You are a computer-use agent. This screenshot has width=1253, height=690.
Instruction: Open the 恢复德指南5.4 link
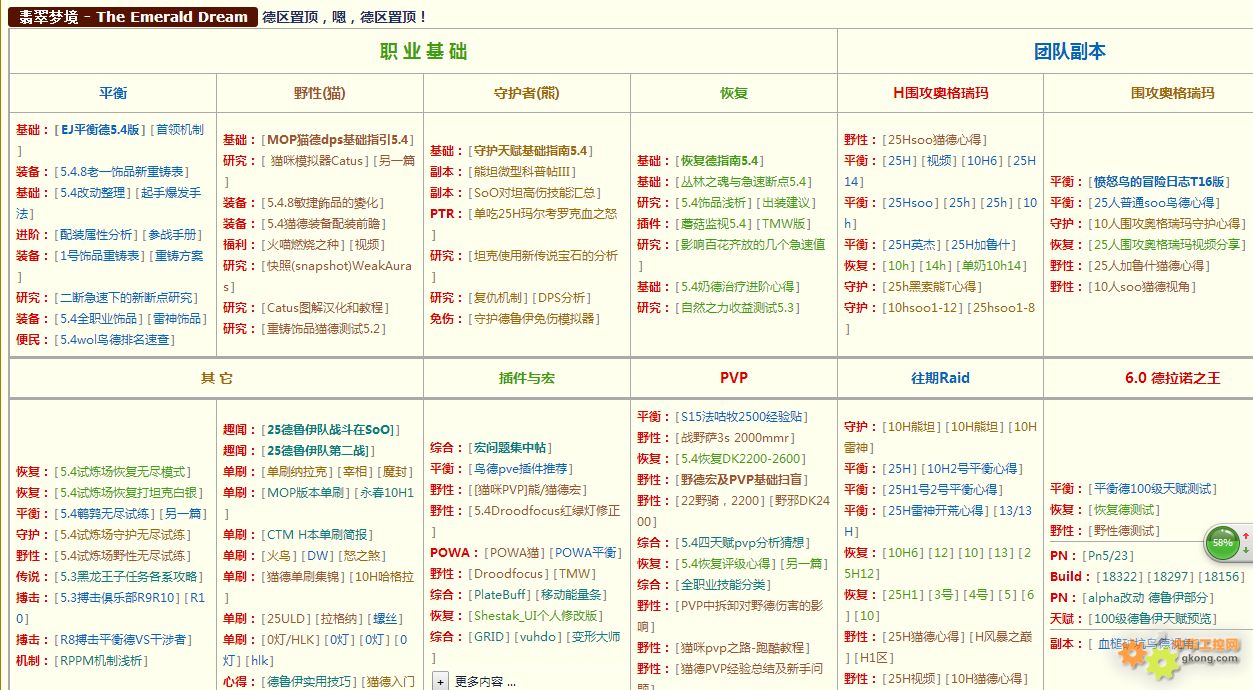pos(722,161)
